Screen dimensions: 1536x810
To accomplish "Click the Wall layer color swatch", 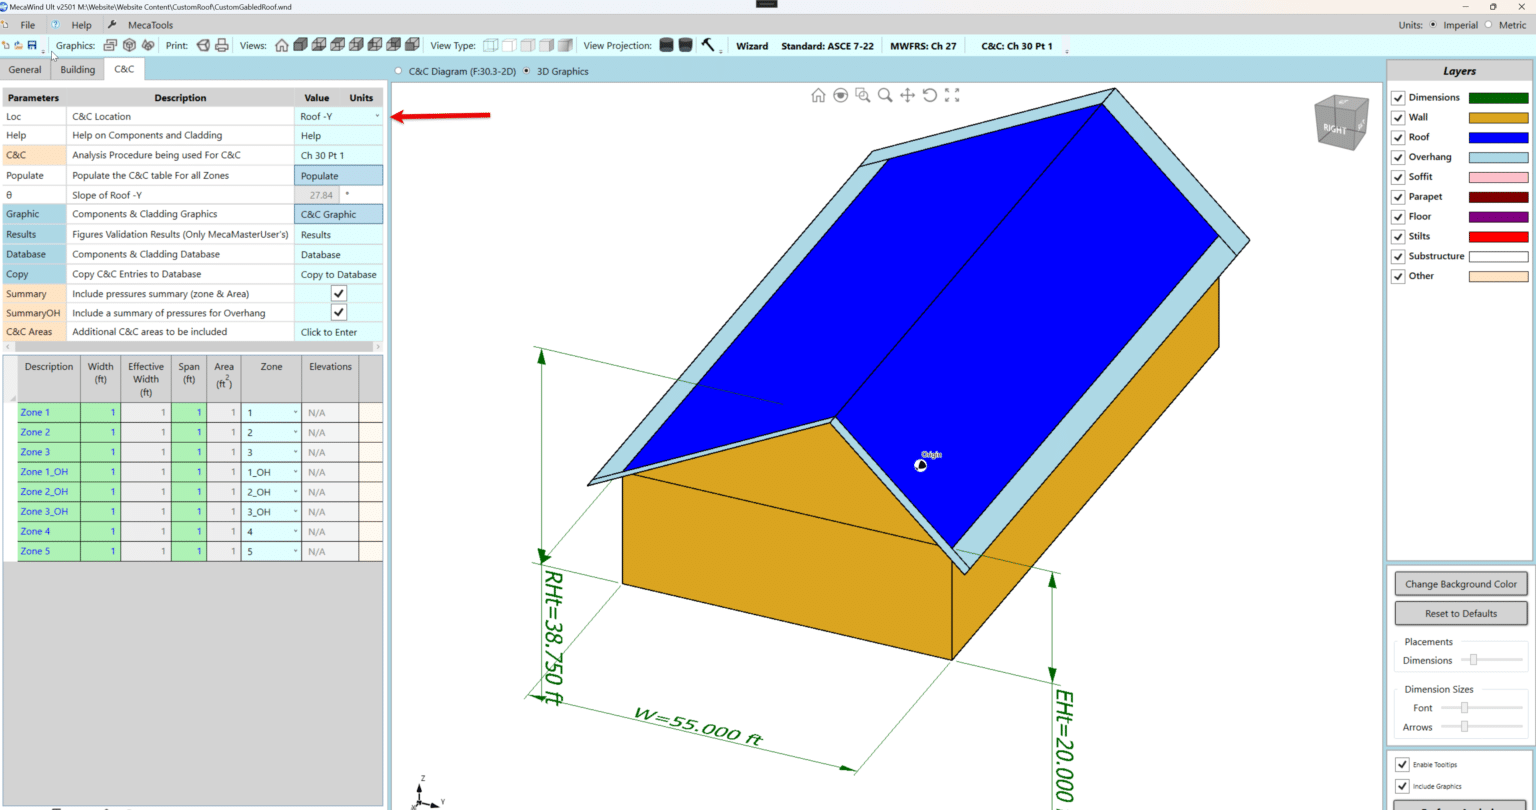I will click(1498, 117).
